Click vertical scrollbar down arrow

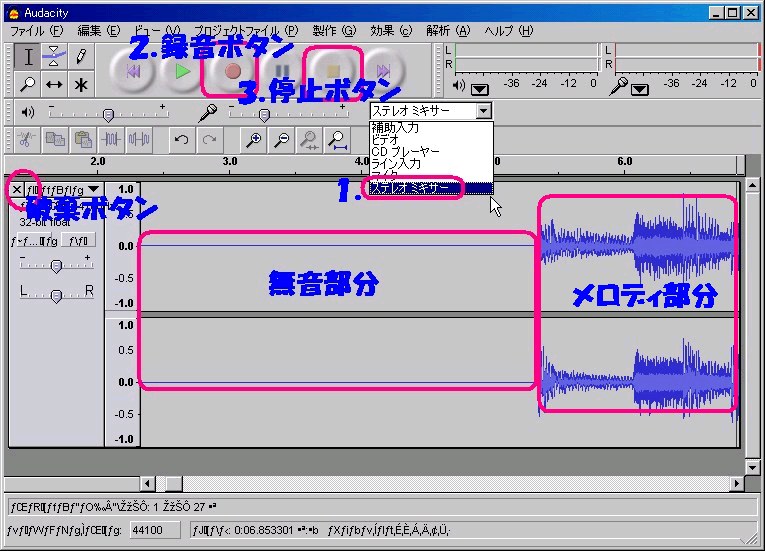tap(752, 467)
